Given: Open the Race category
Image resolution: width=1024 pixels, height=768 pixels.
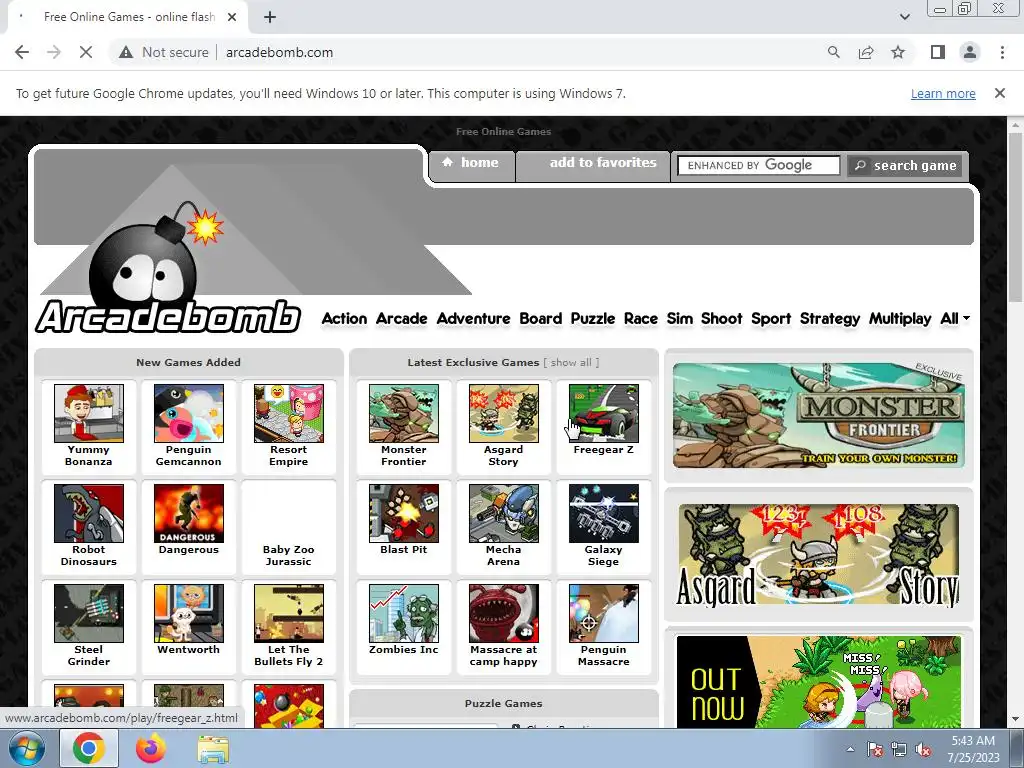Looking at the screenshot, I should tap(641, 319).
